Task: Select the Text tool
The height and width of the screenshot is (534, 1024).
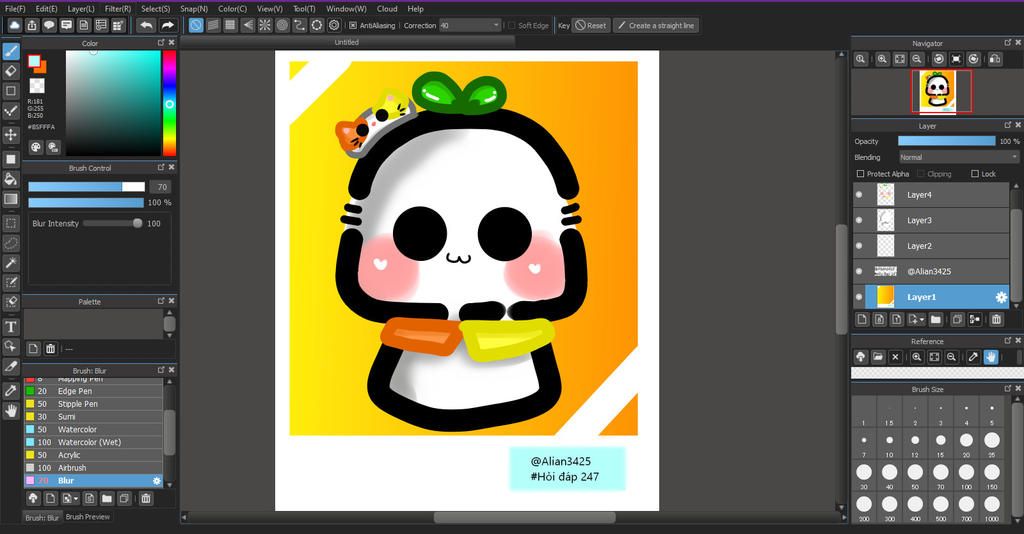Action: point(11,326)
